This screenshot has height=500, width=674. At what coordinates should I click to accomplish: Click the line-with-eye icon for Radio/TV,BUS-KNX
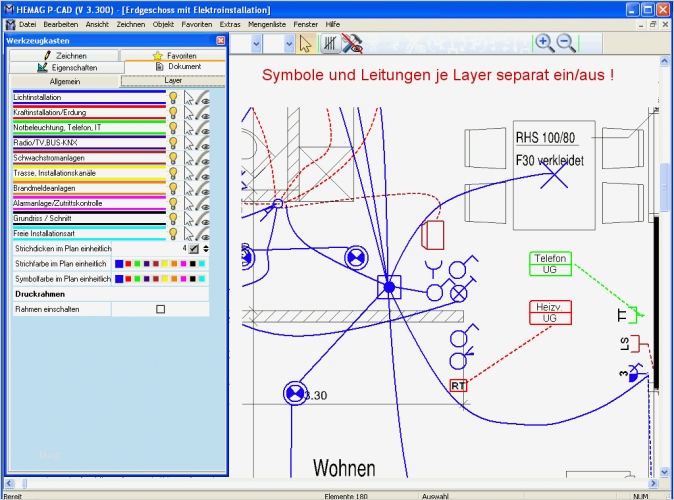(x=202, y=143)
